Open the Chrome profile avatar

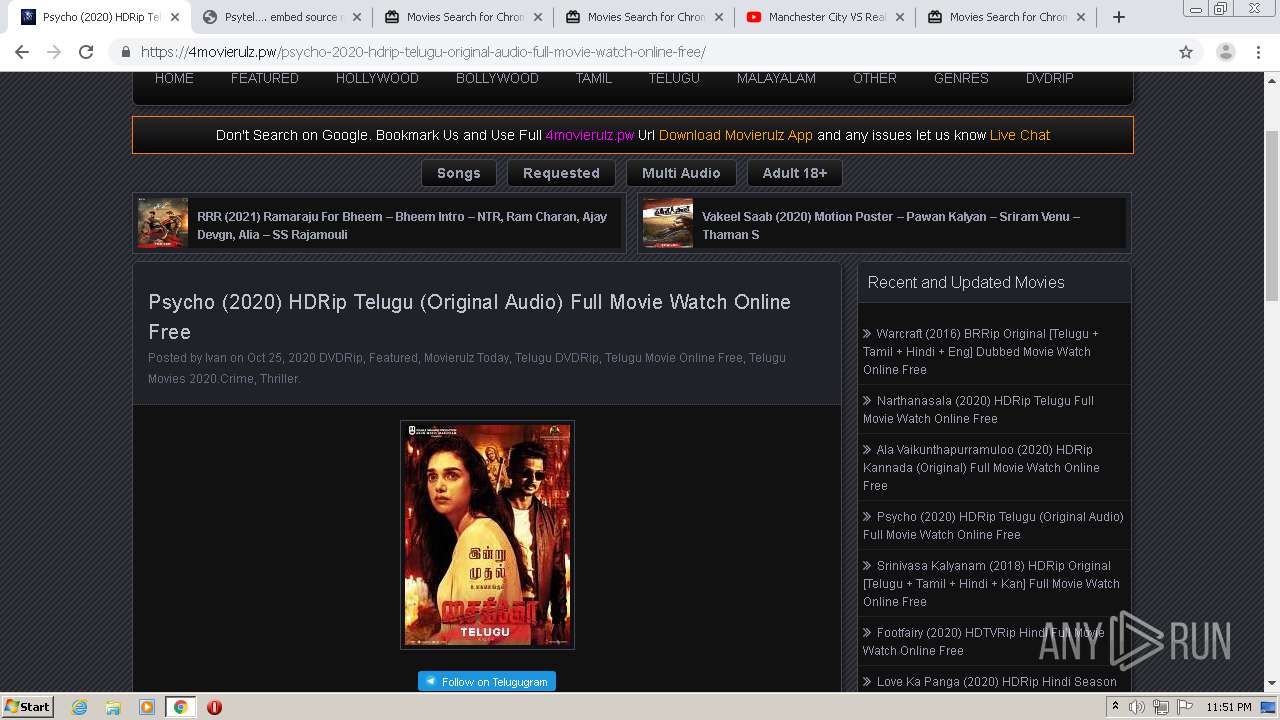[x=1225, y=52]
